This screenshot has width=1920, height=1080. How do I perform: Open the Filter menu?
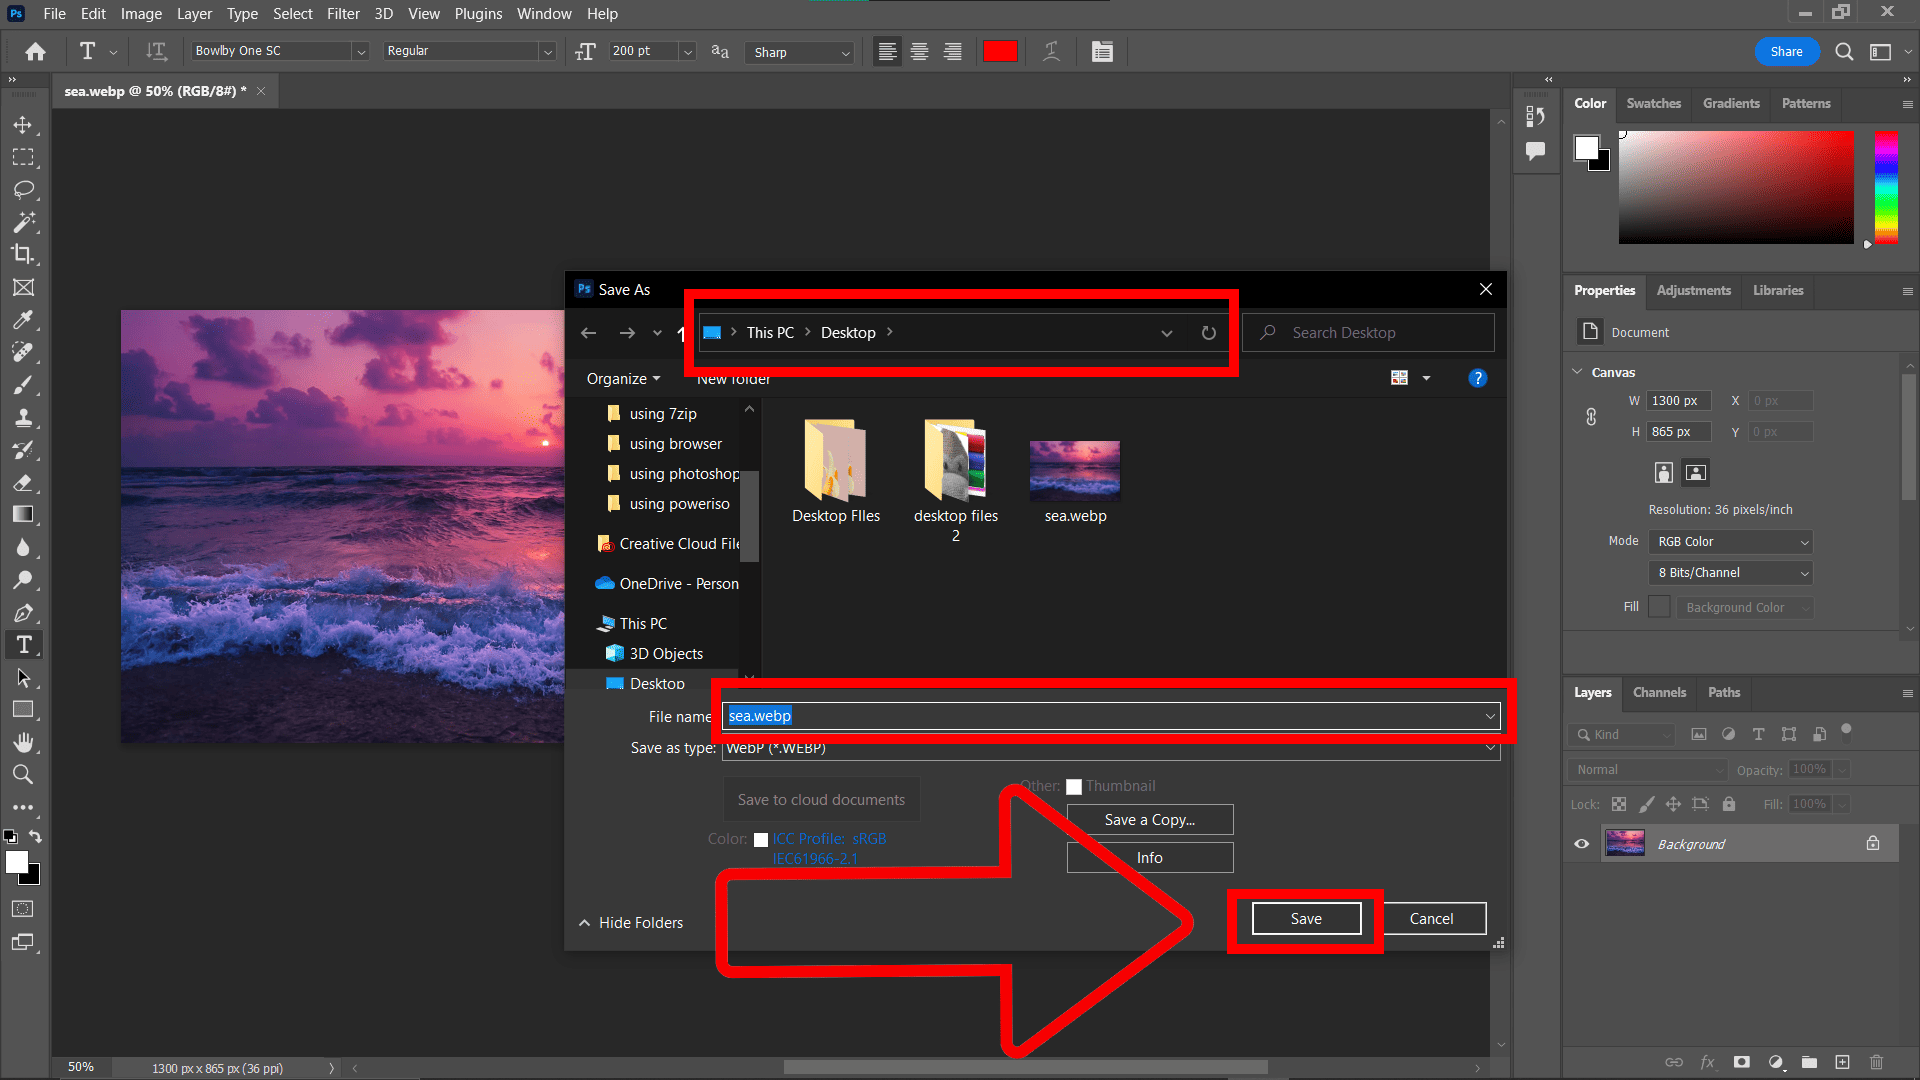343,13
